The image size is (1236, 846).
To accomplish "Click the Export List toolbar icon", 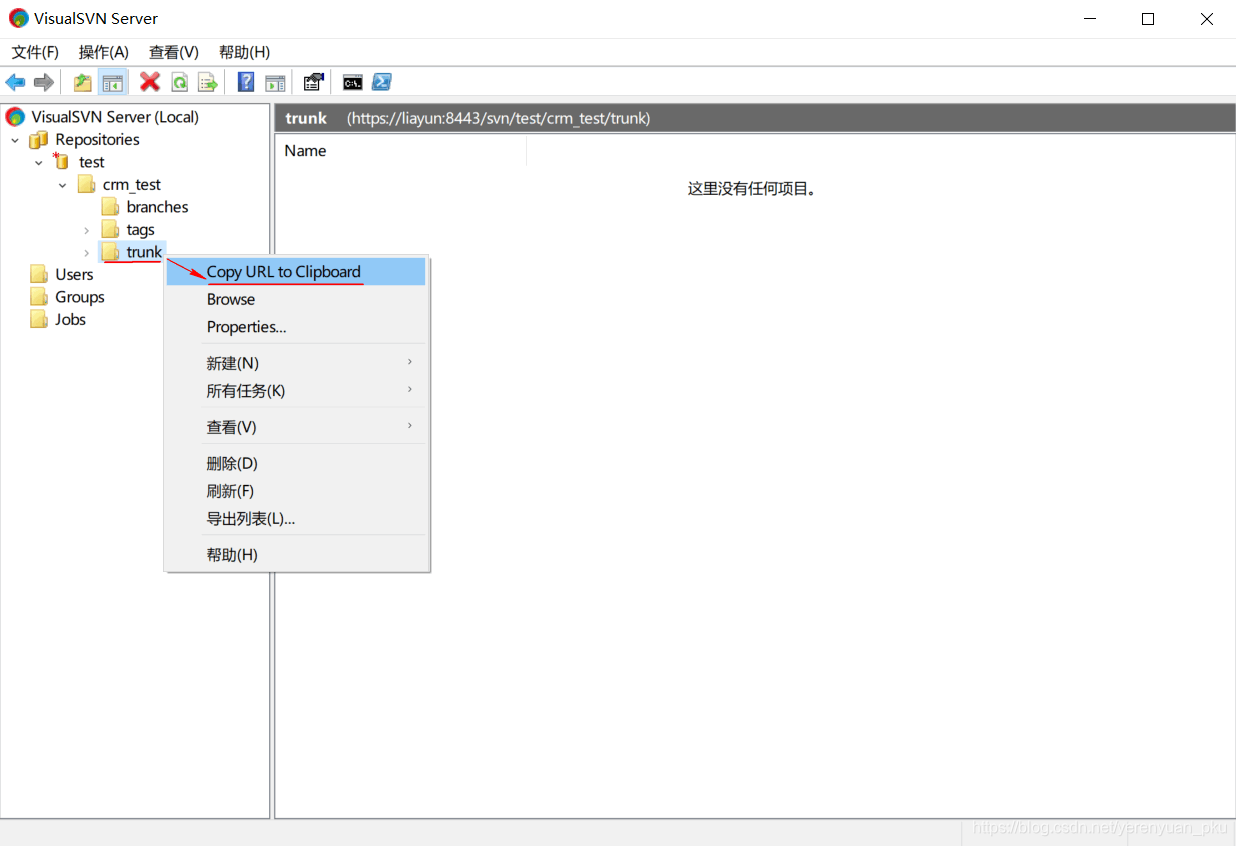I will click(x=208, y=82).
